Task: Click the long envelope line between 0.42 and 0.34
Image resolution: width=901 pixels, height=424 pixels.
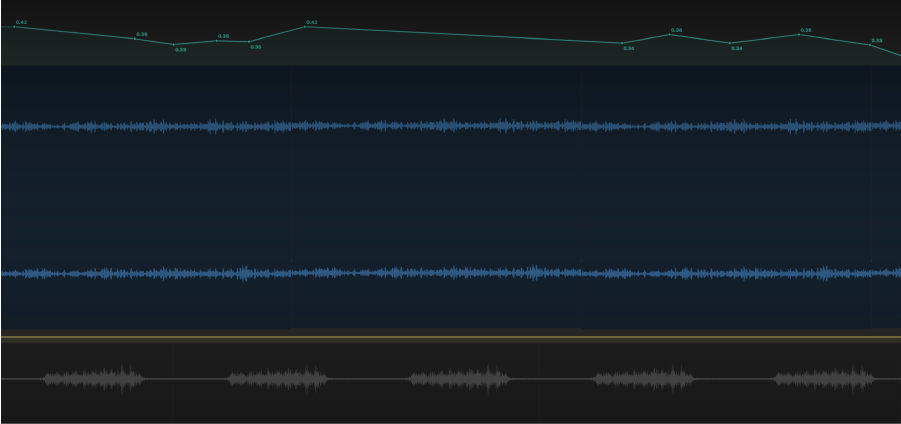Action: pos(460,34)
